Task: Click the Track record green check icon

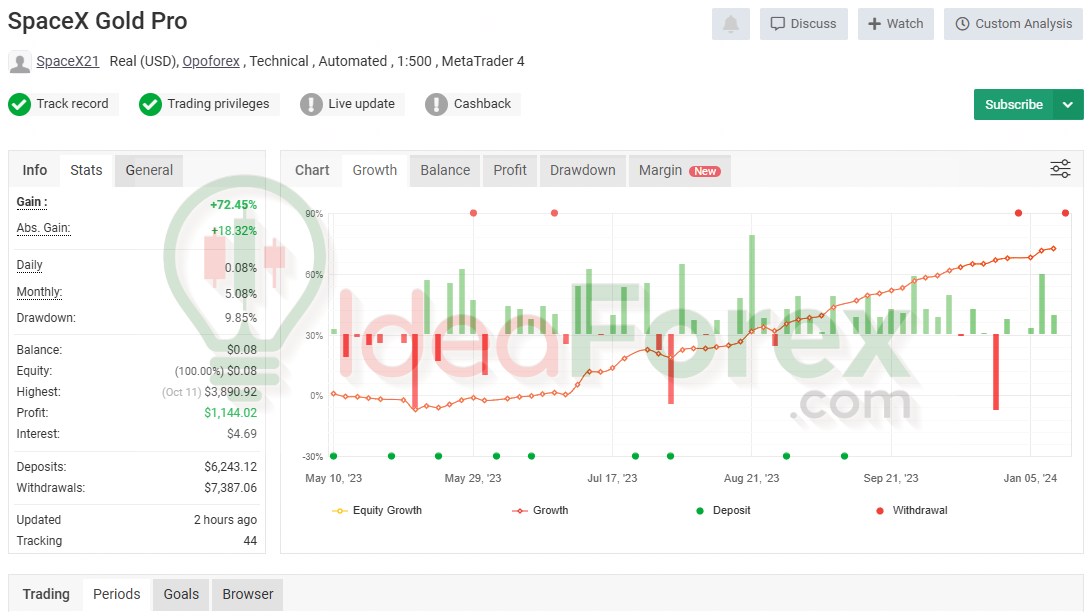Action: coord(20,104)
